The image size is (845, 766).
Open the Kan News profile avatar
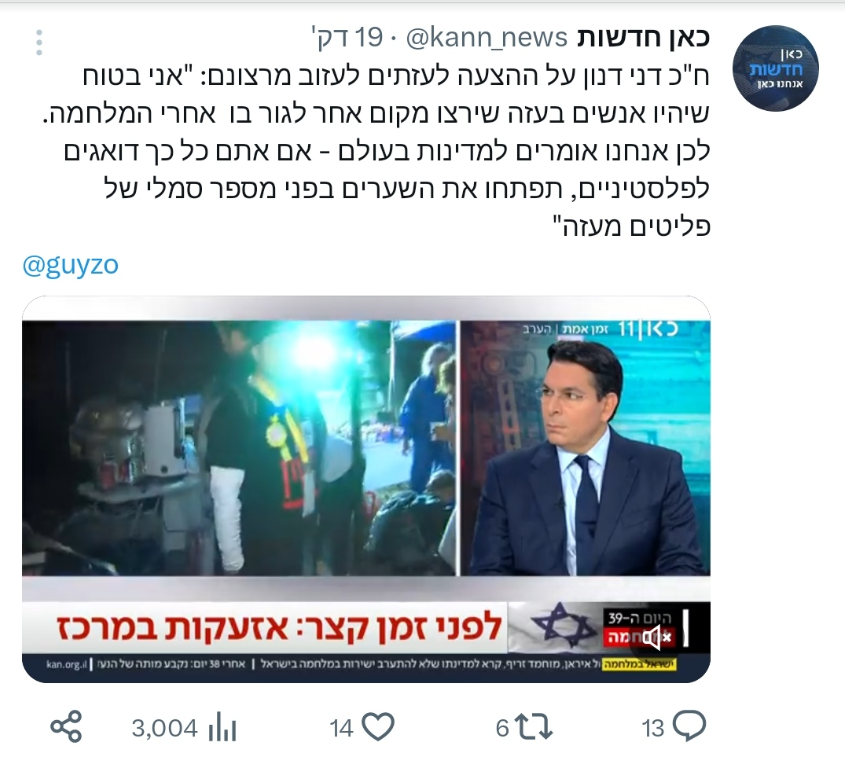[x=775, y=68]
